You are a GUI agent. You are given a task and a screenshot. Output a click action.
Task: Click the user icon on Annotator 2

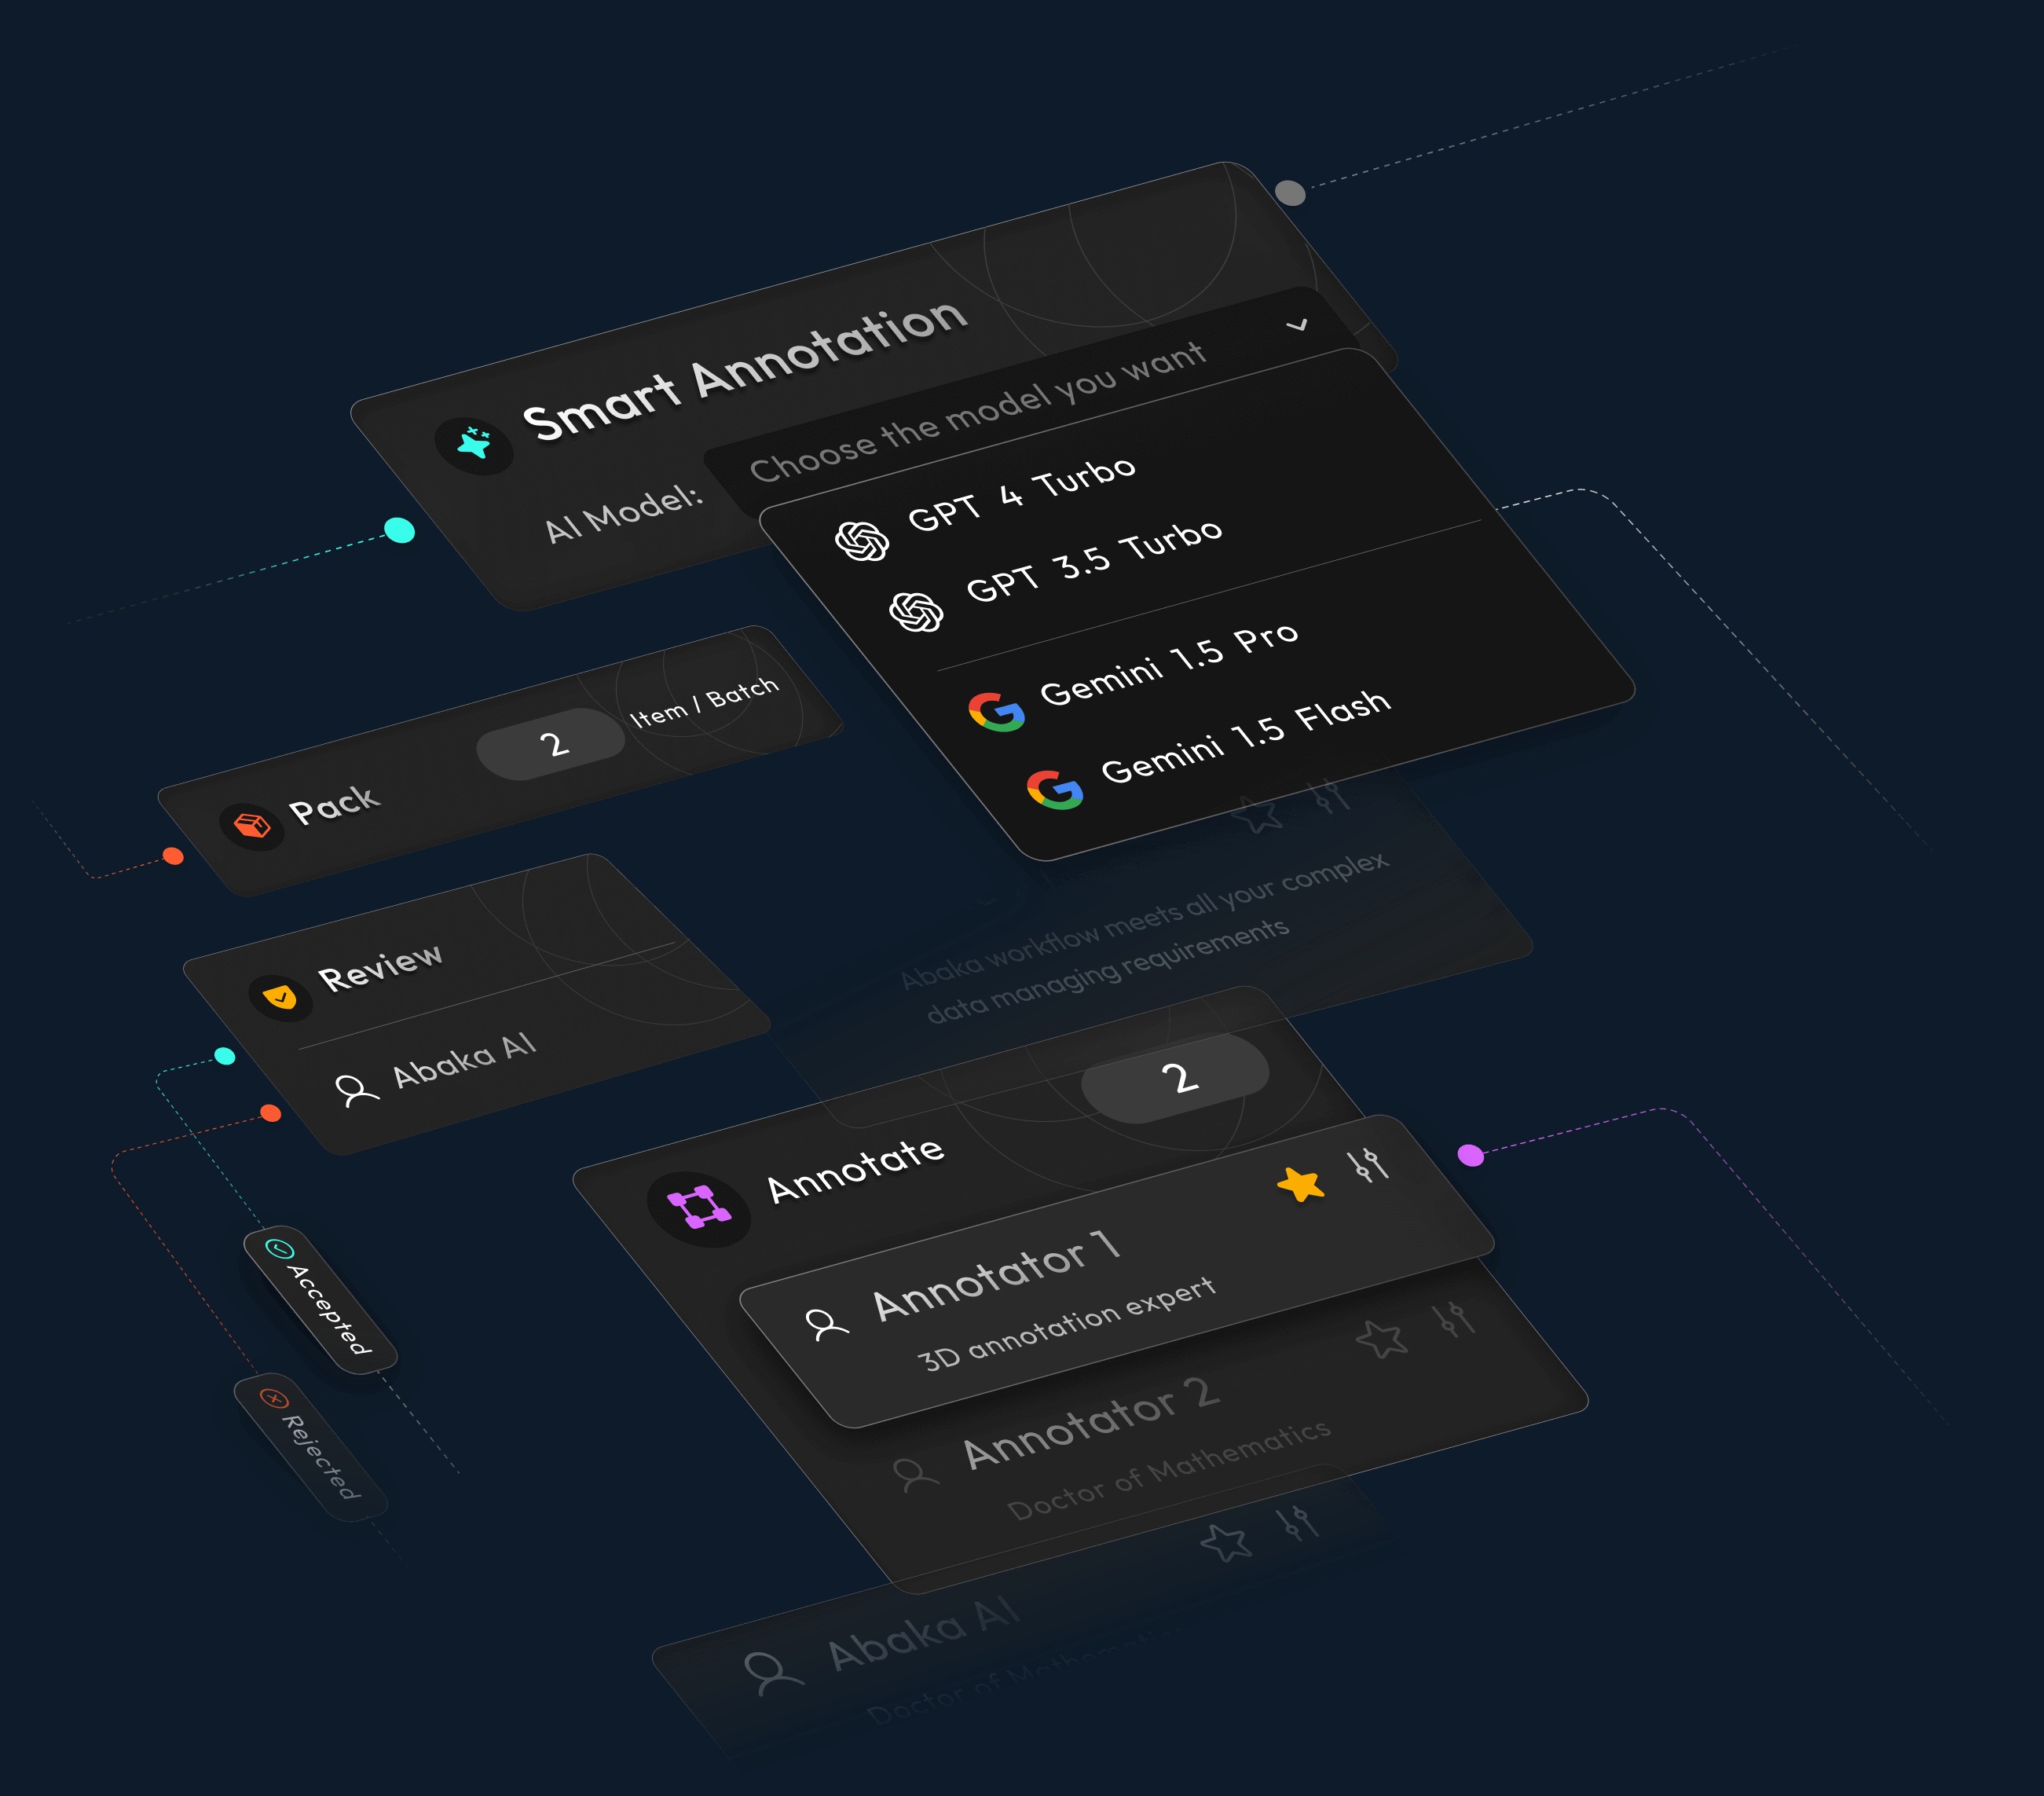point(915,1475)
